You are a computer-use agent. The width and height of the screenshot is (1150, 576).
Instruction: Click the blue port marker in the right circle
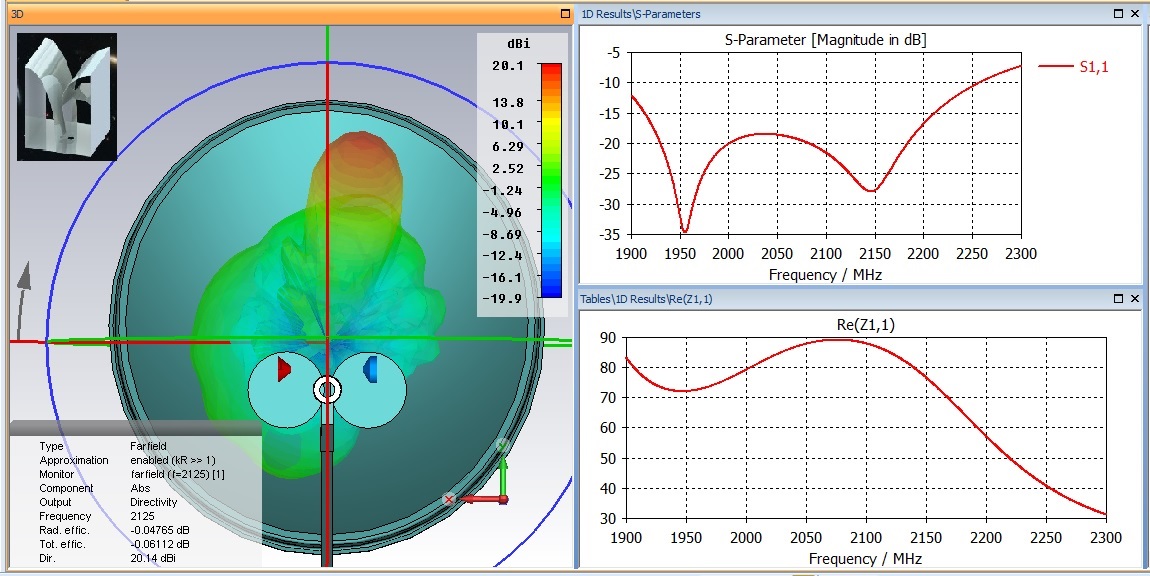370,368
